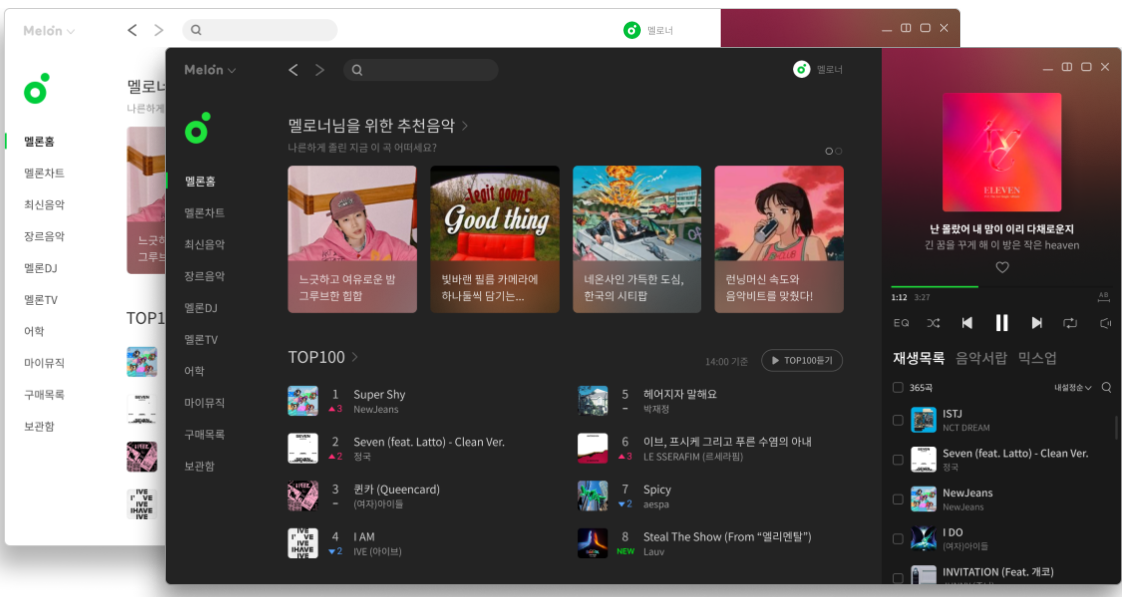Check I DO playlist row checkbox
The image size is (1129, 597).
(898, 539)
